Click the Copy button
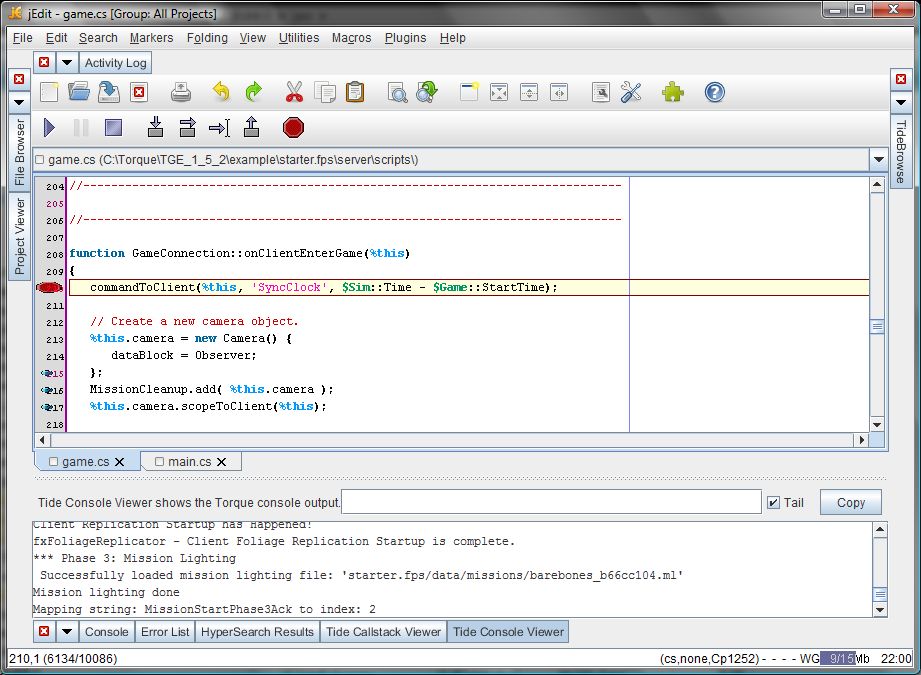The width and height of the screenshot is (921, 675). 850,502
